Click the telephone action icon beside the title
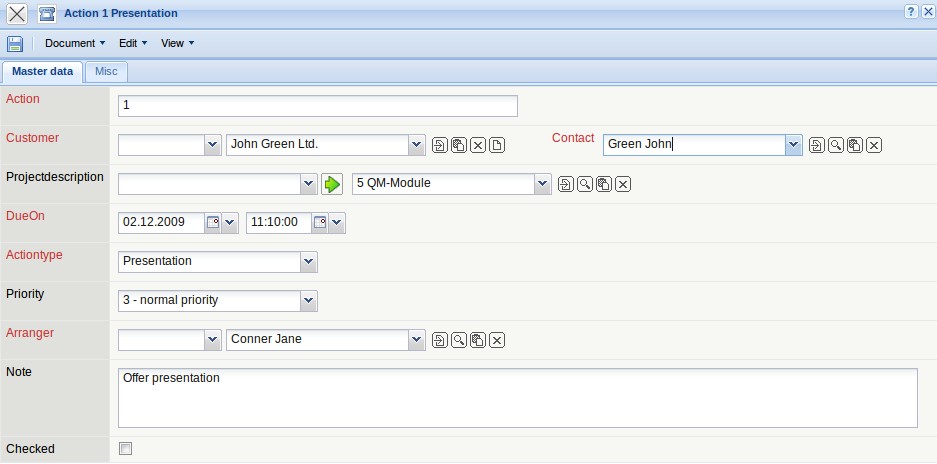Viewport: 937px width, 464px height. (47, 13)
